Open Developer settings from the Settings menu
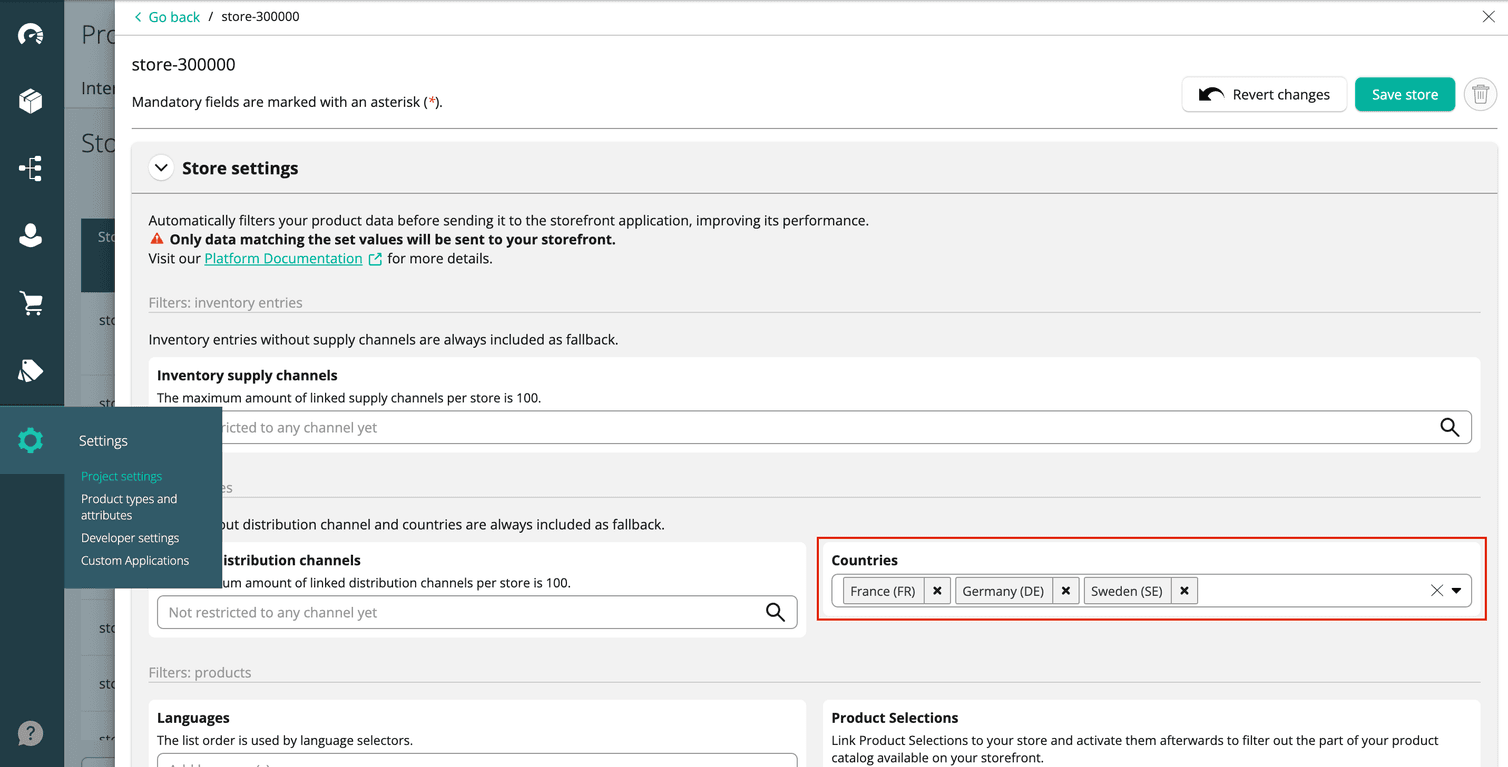Viewport: 1508px width, 767px height. pyautogui.click(x=129, y=537)
